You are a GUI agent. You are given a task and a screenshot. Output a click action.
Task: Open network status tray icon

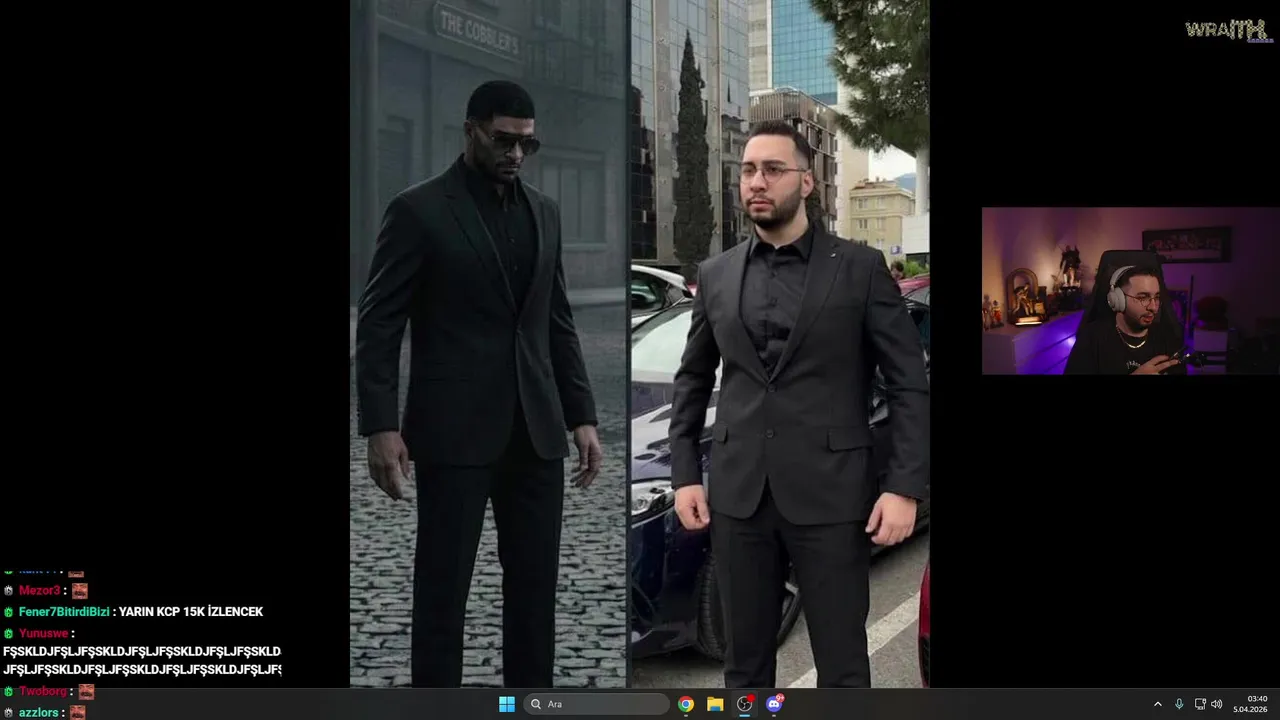coord(1200,704)
